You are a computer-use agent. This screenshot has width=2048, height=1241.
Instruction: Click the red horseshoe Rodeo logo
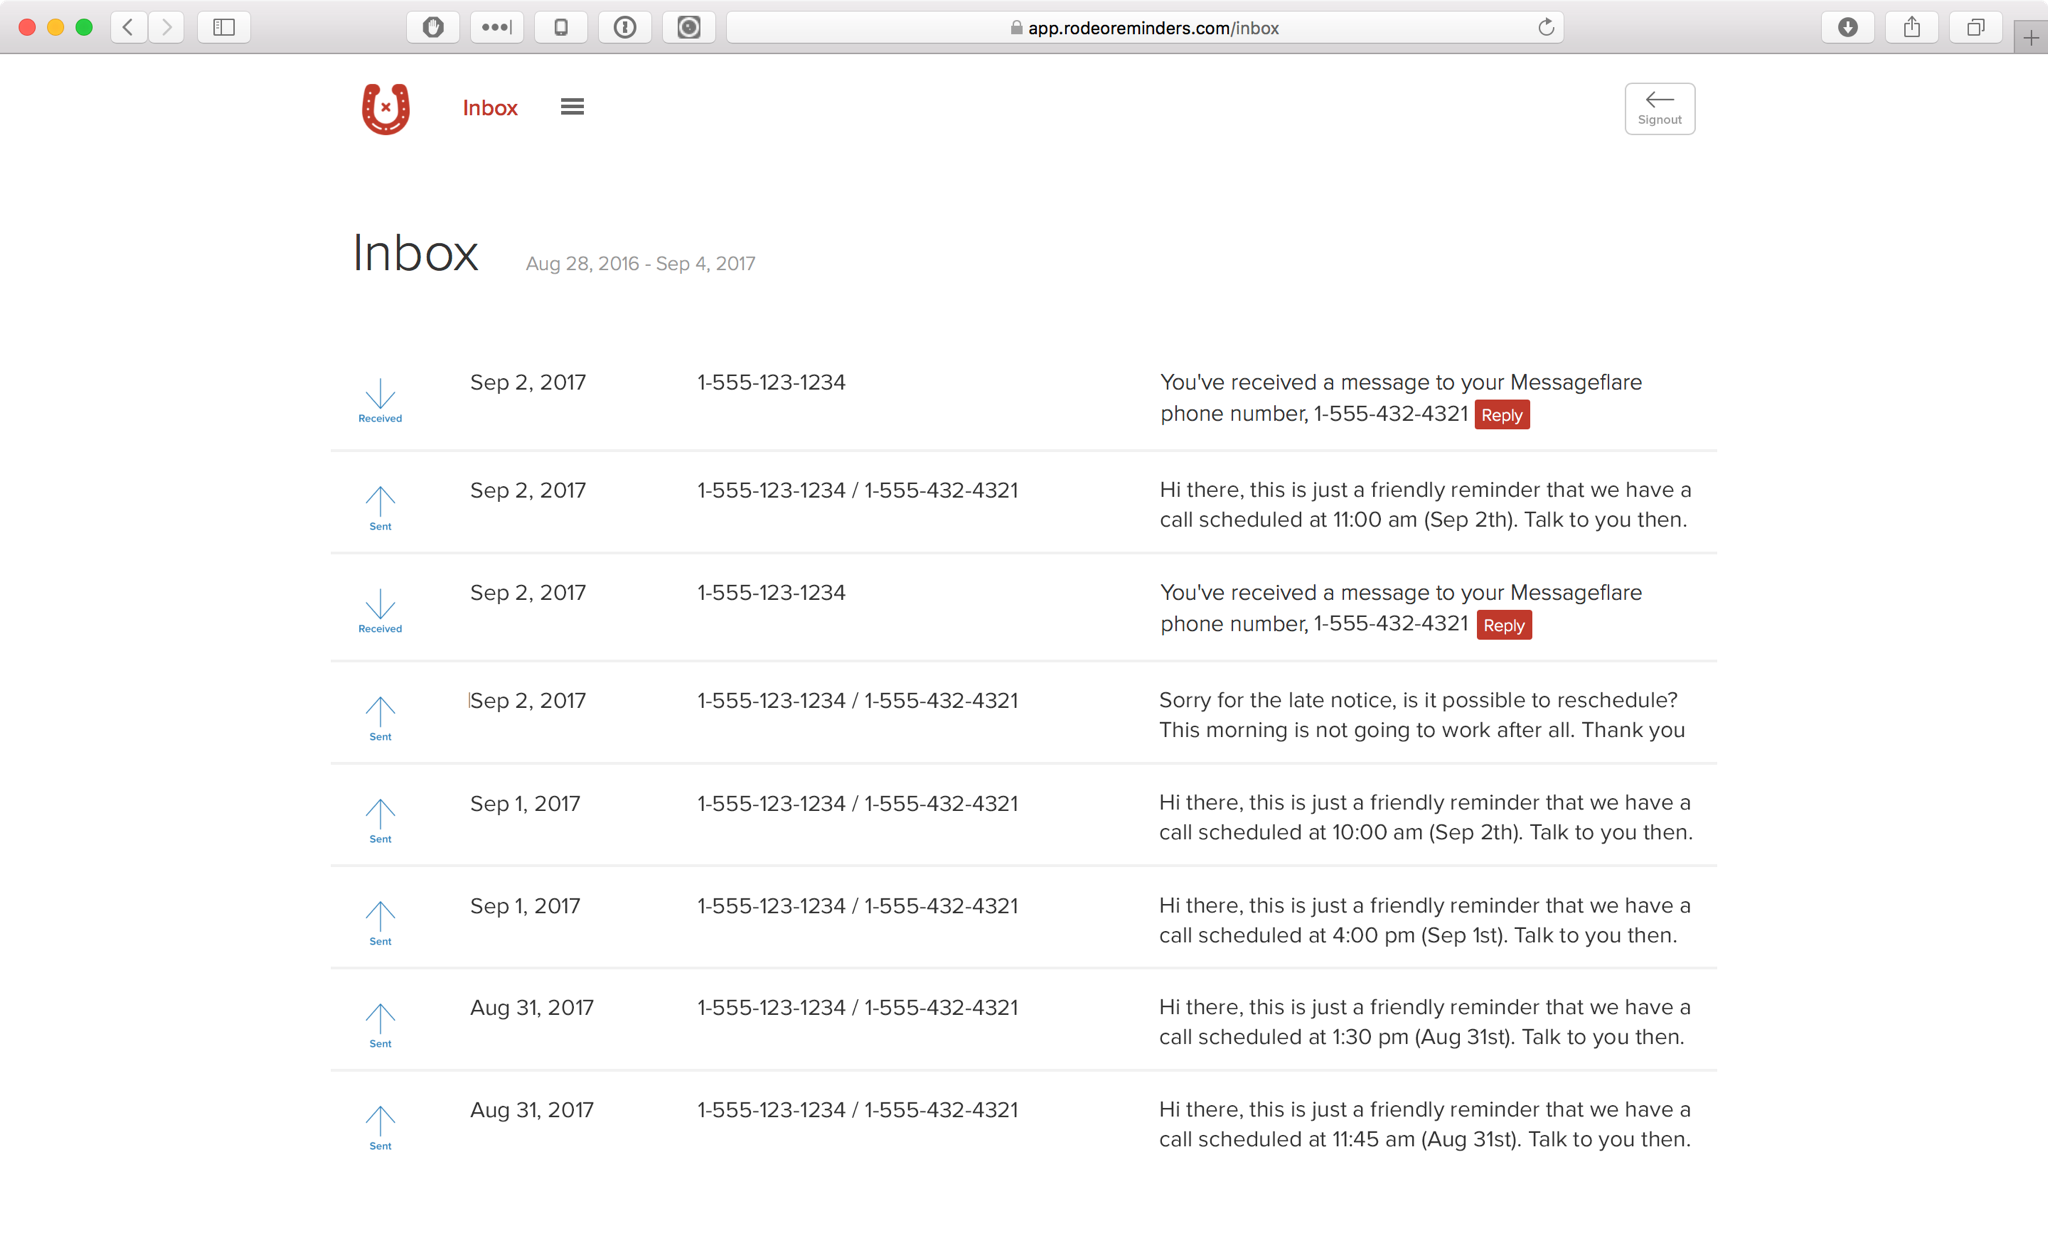click(385, 108)
